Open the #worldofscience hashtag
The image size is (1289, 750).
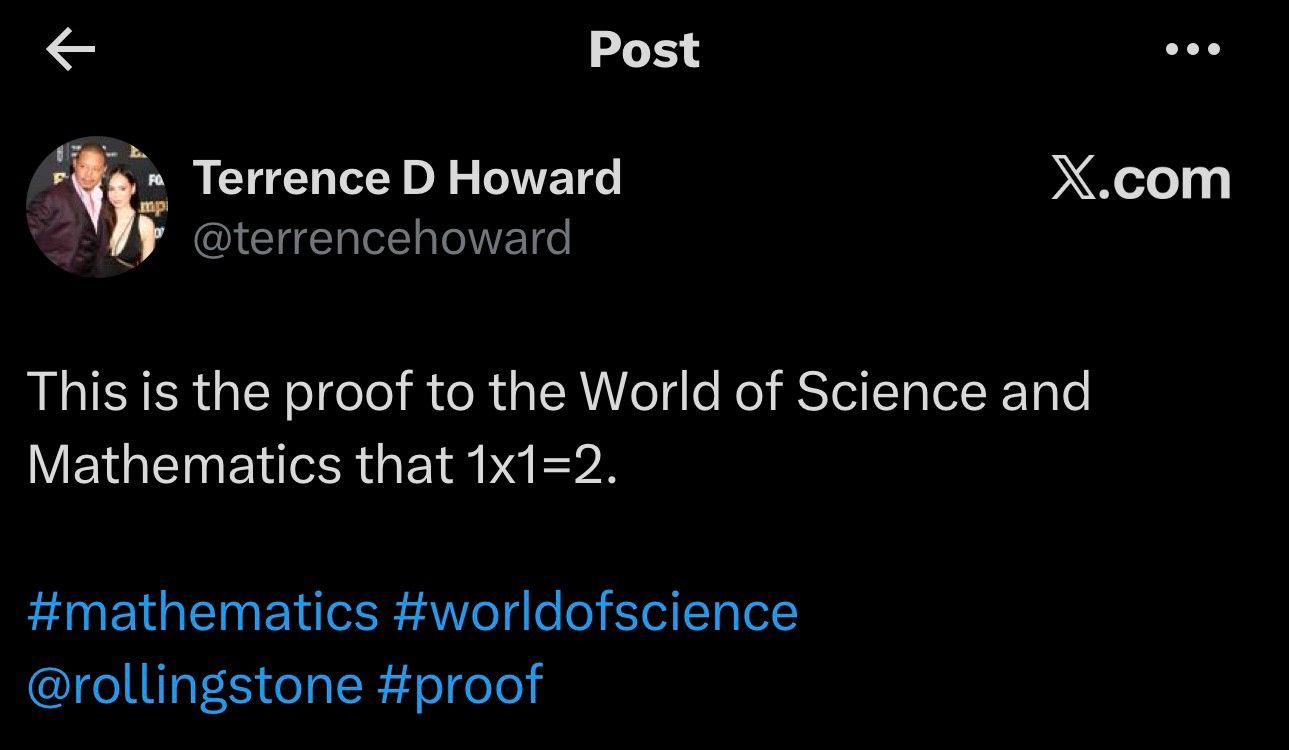pos(596,611)
